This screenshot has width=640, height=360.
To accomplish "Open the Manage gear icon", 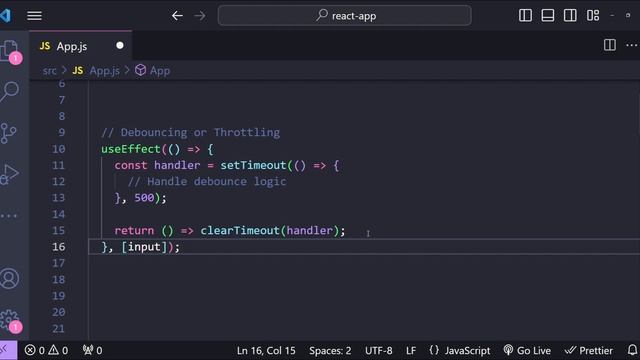I will pos(10,320).
